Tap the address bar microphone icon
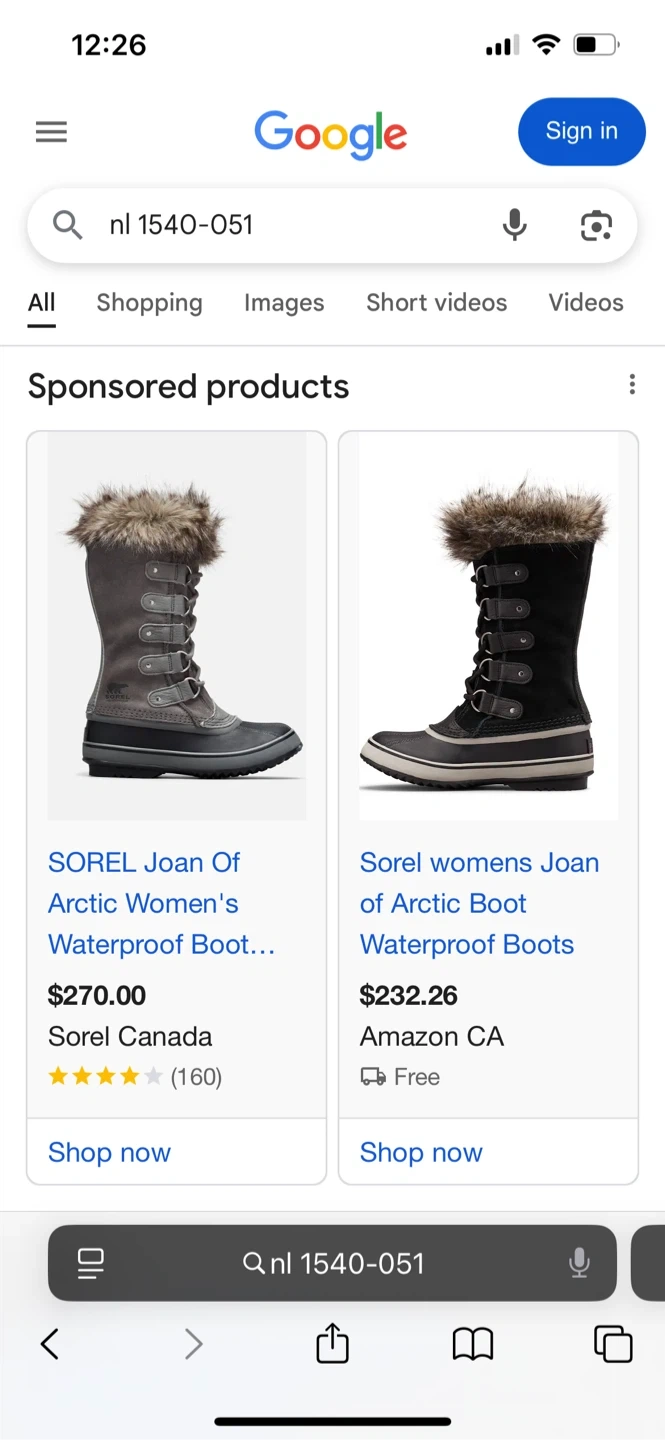Screen dimensions: 665x1440 tap(579, 1263)
